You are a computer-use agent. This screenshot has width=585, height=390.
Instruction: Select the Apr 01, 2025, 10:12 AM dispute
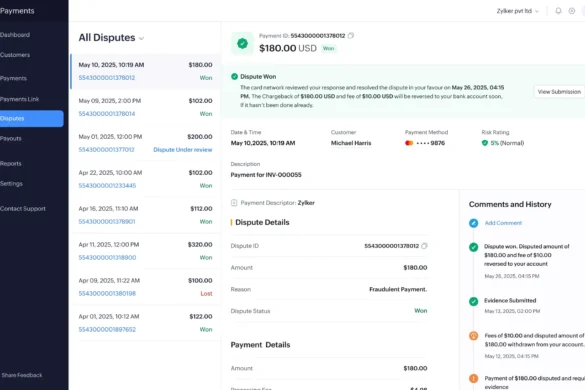point(146,323)
